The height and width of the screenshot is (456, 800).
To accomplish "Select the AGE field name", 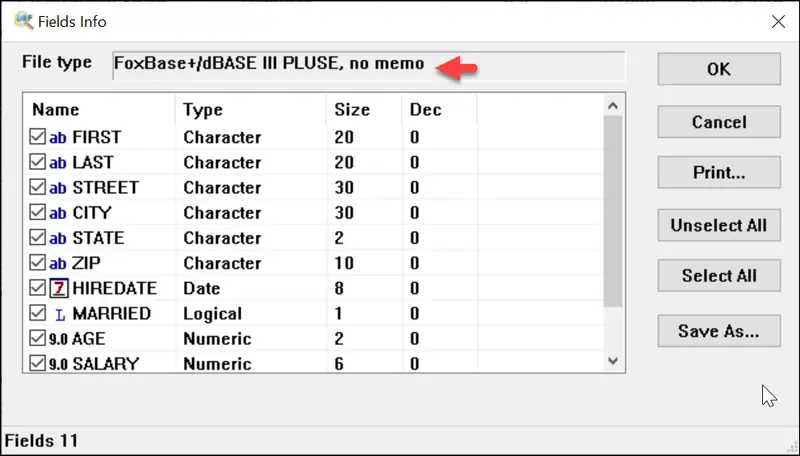I will [89, 339].
